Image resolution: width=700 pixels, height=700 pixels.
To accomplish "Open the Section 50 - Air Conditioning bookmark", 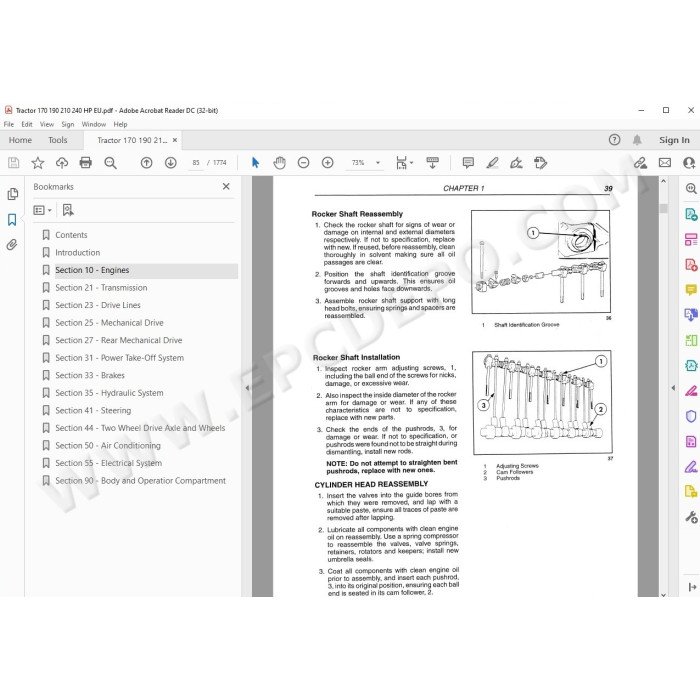I will (x=108, y=446).
